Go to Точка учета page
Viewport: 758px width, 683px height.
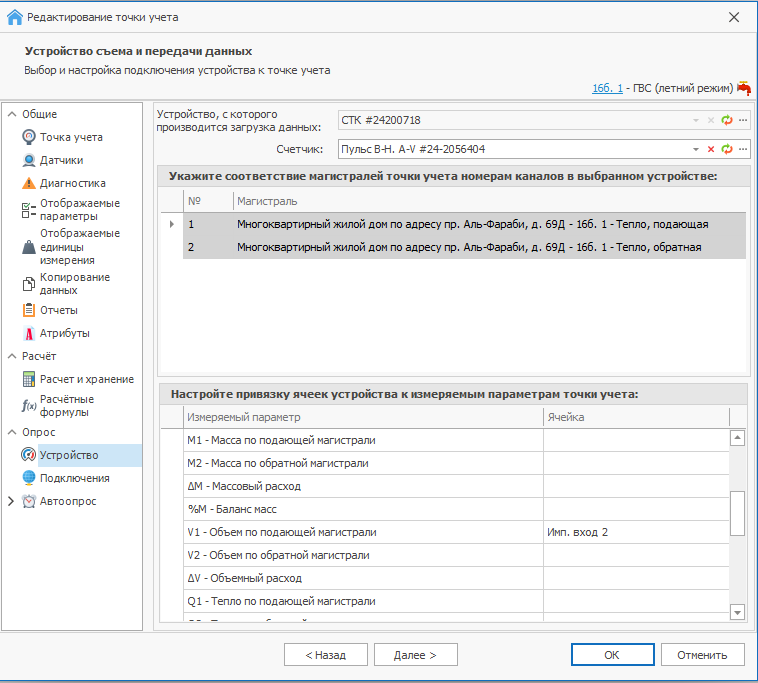click(70, 137)
